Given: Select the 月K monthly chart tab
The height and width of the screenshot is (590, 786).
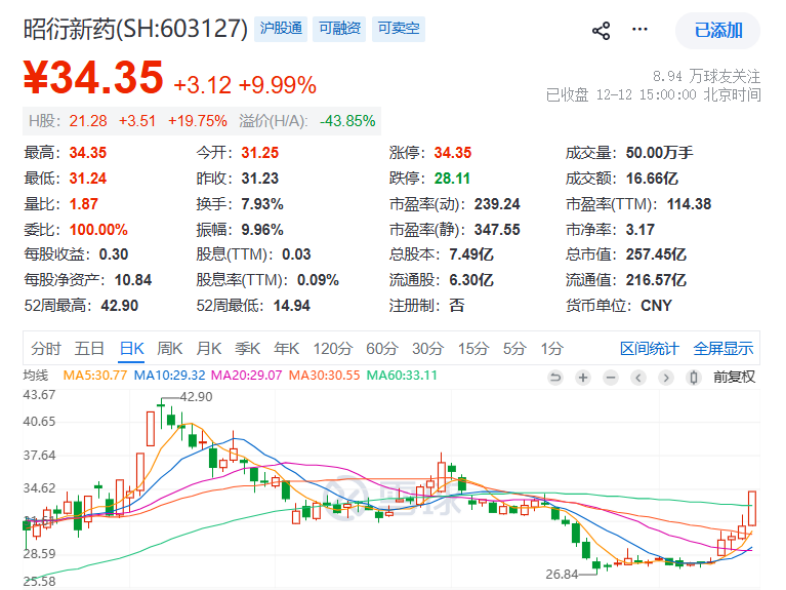Looking at the screenshot, I should [208, 349].
